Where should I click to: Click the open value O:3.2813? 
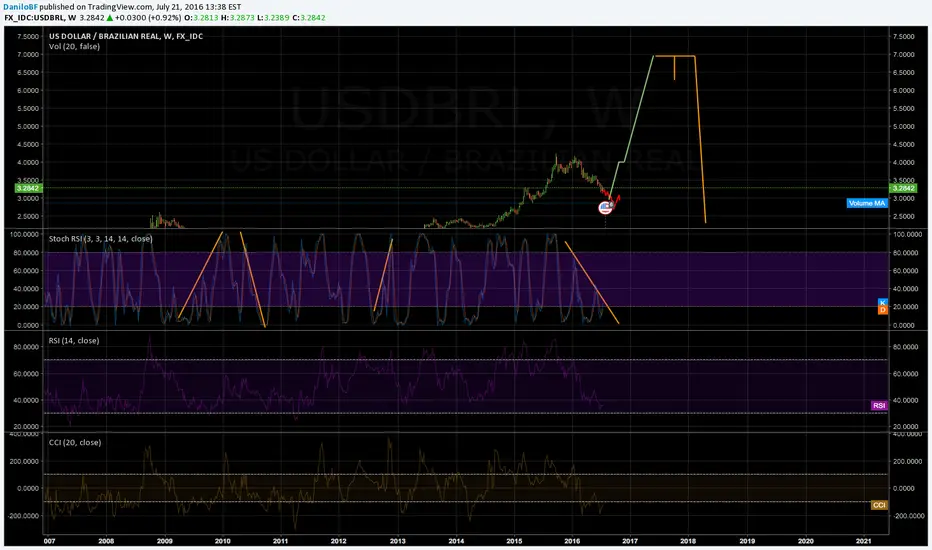pos(201,18)
